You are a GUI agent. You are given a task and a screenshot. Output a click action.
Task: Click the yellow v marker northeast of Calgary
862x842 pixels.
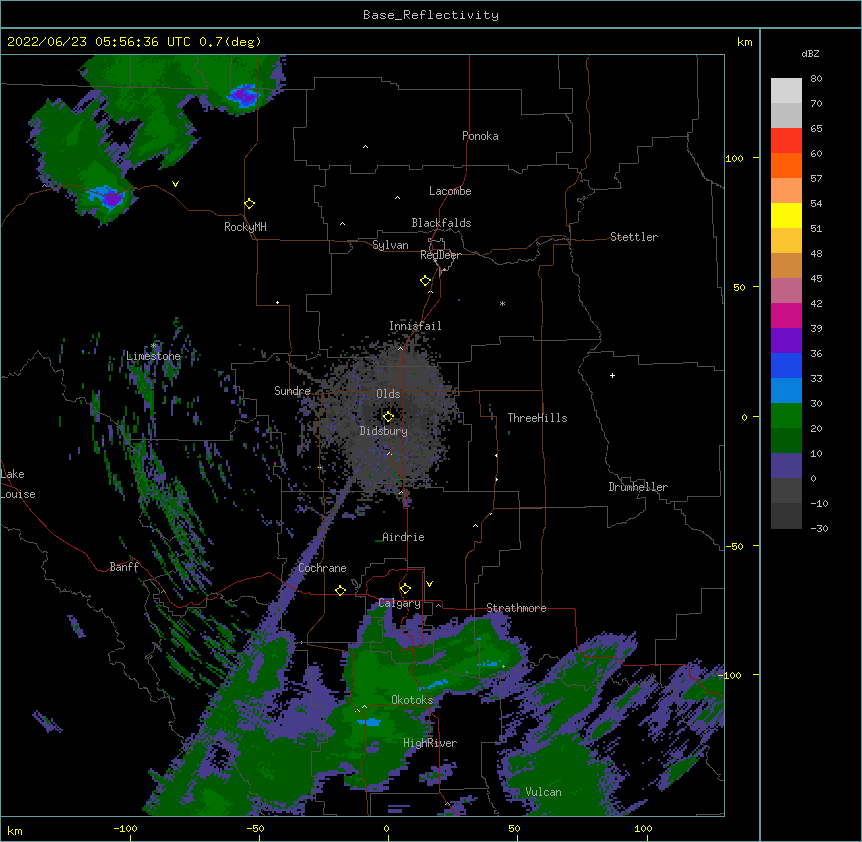coord(429,584)
